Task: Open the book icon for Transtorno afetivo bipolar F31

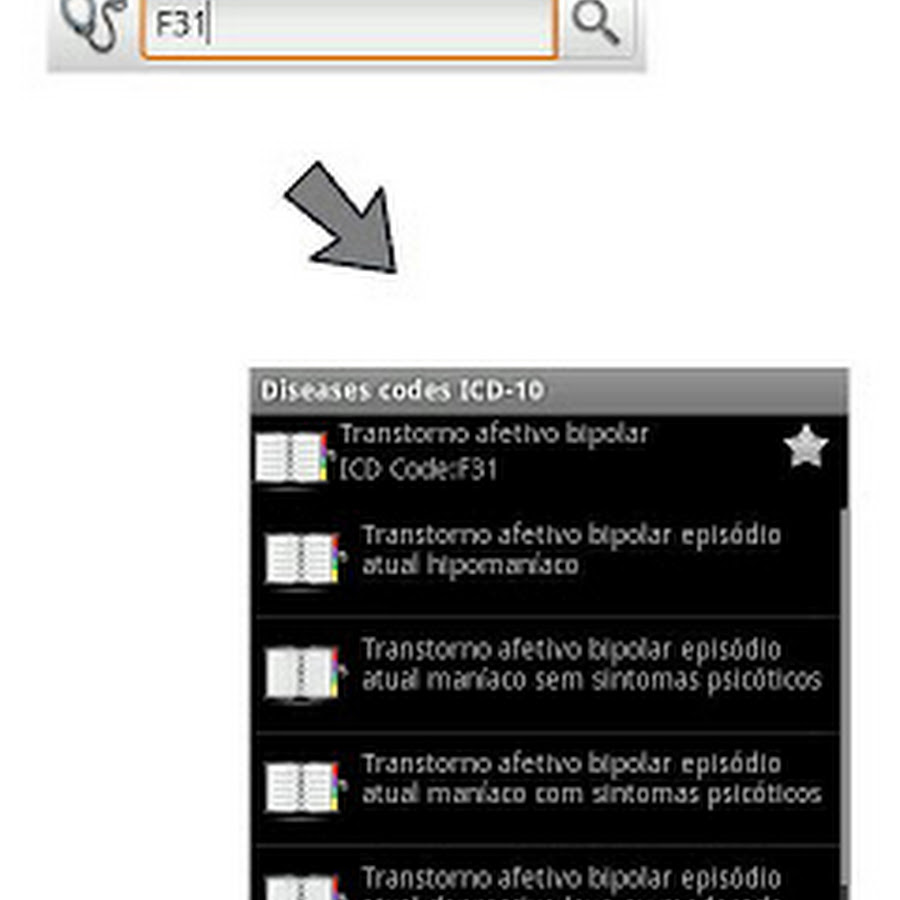Action: tap(292, 457)
